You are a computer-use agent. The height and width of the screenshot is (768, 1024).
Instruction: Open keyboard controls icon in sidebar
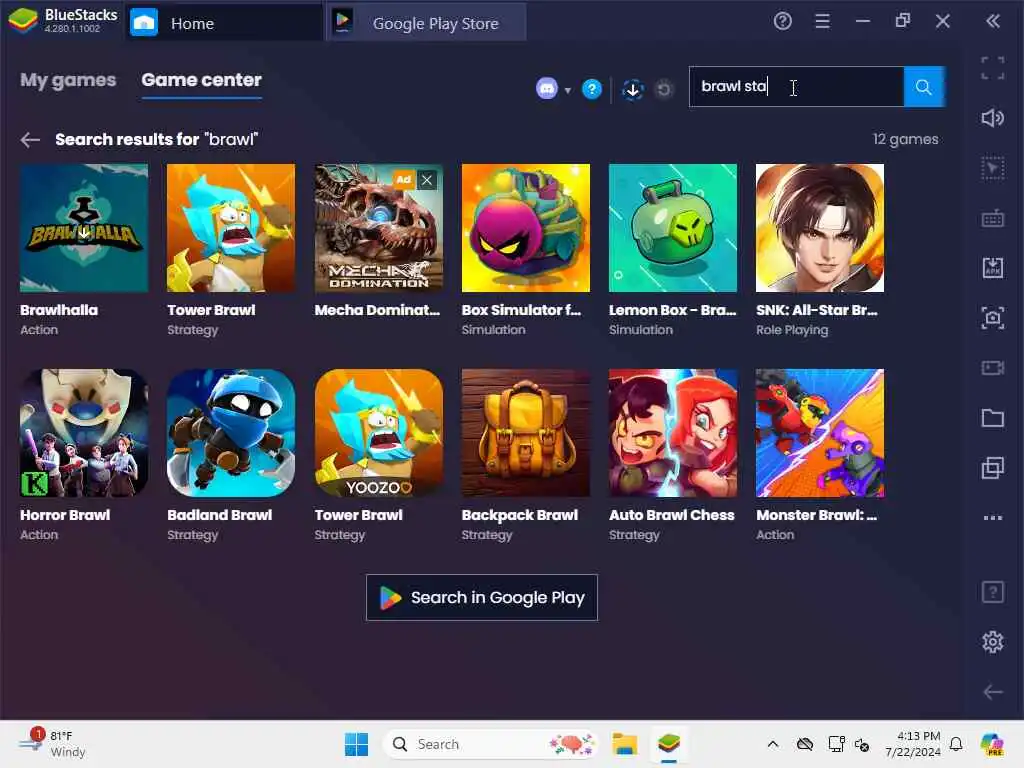993,219
